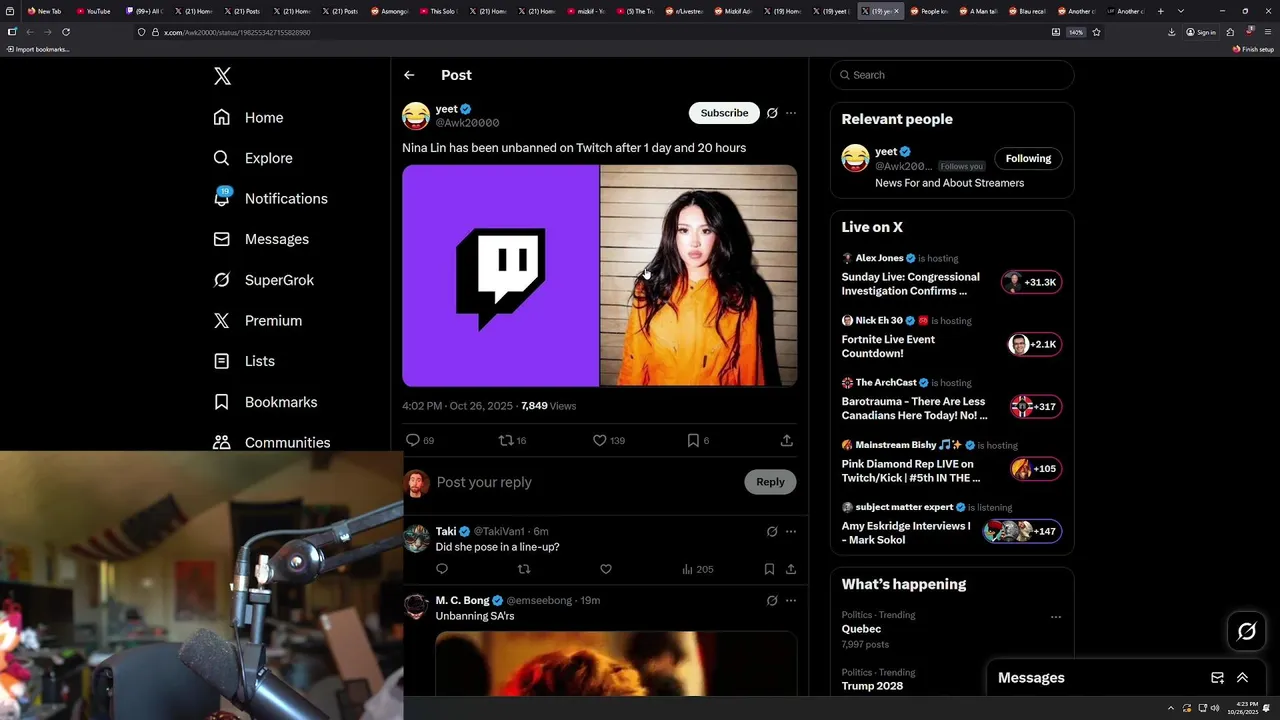Click the floating Grok button

(x=1247, y=631)
